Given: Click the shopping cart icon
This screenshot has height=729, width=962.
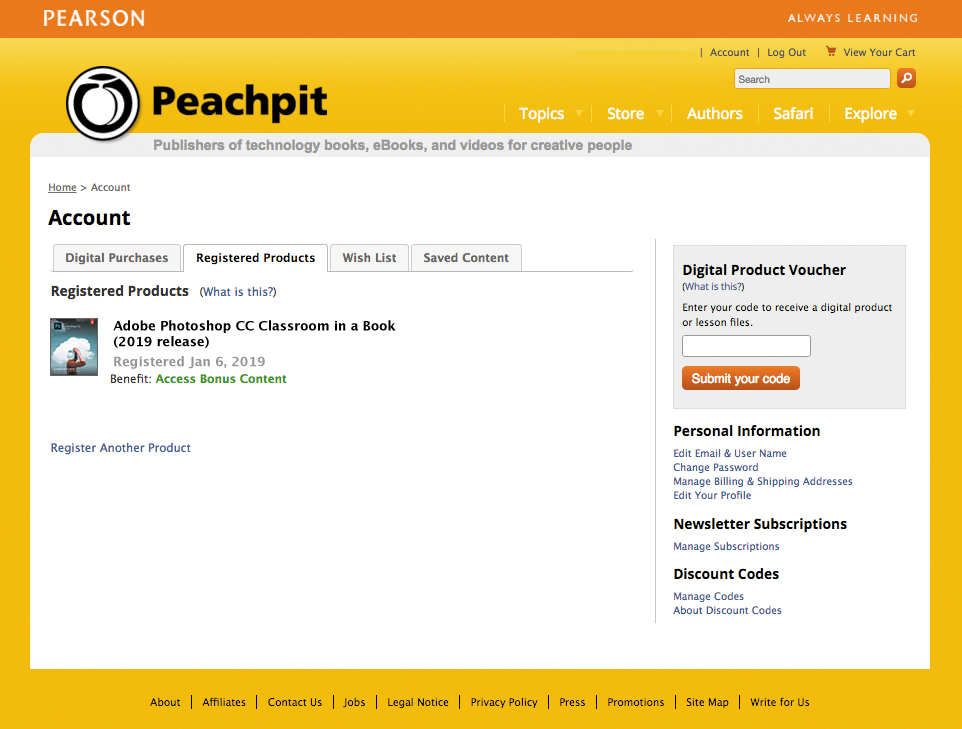Looking at the screenshot, I should tap(831, 52).
